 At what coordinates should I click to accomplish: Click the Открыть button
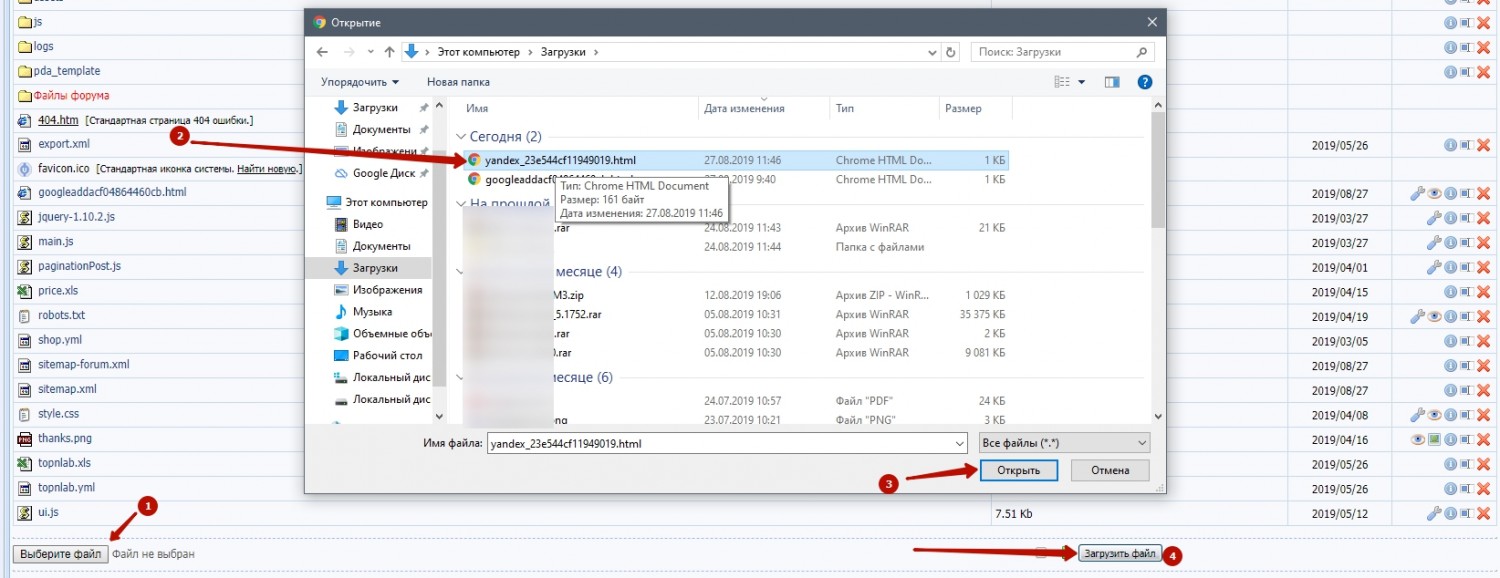tap(1018, 470)
